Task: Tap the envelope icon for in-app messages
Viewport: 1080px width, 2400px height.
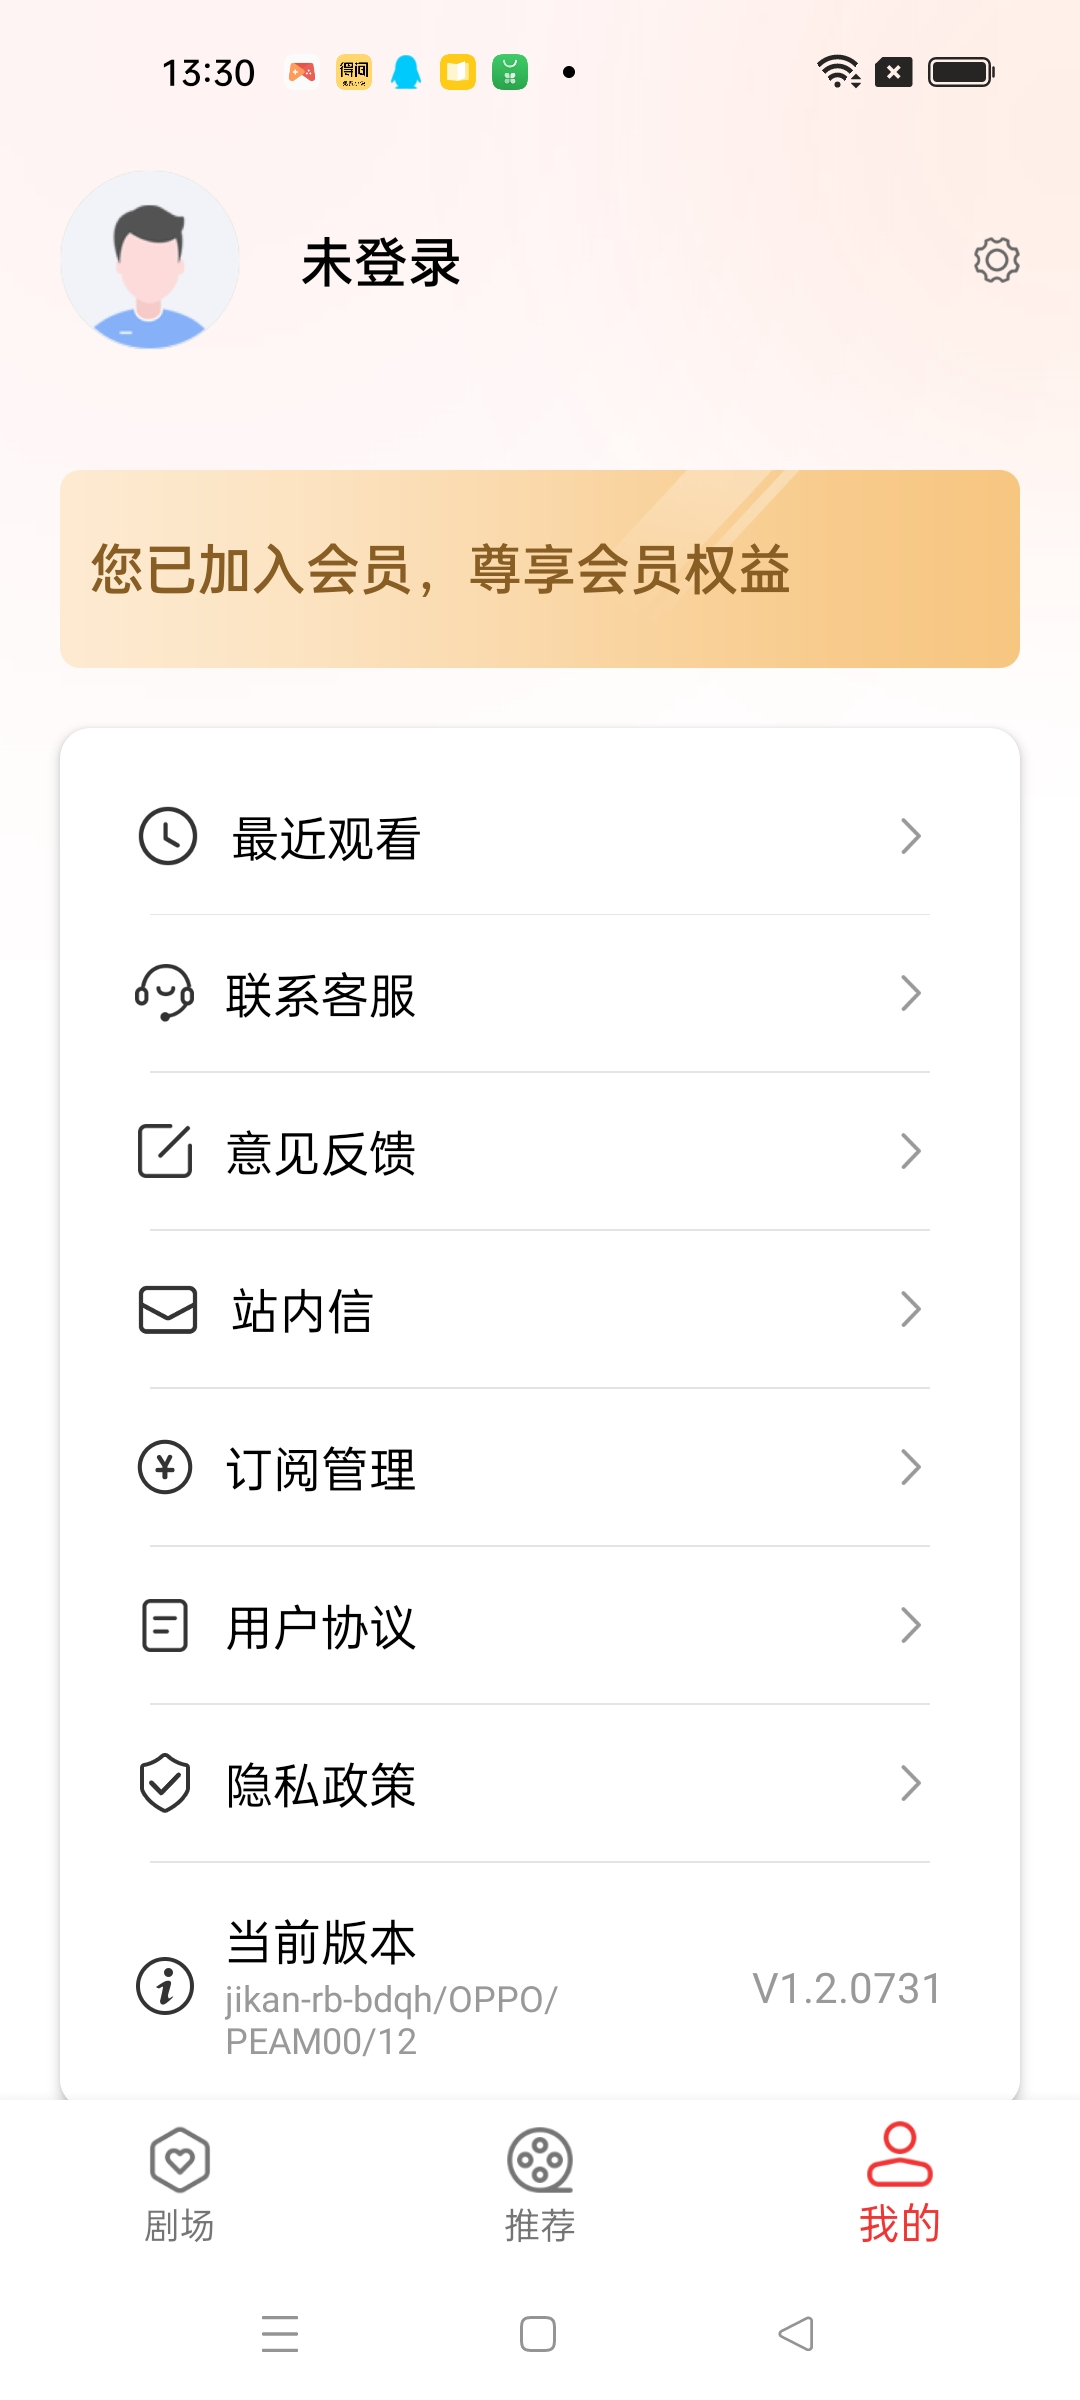Action: point(167,1309)
